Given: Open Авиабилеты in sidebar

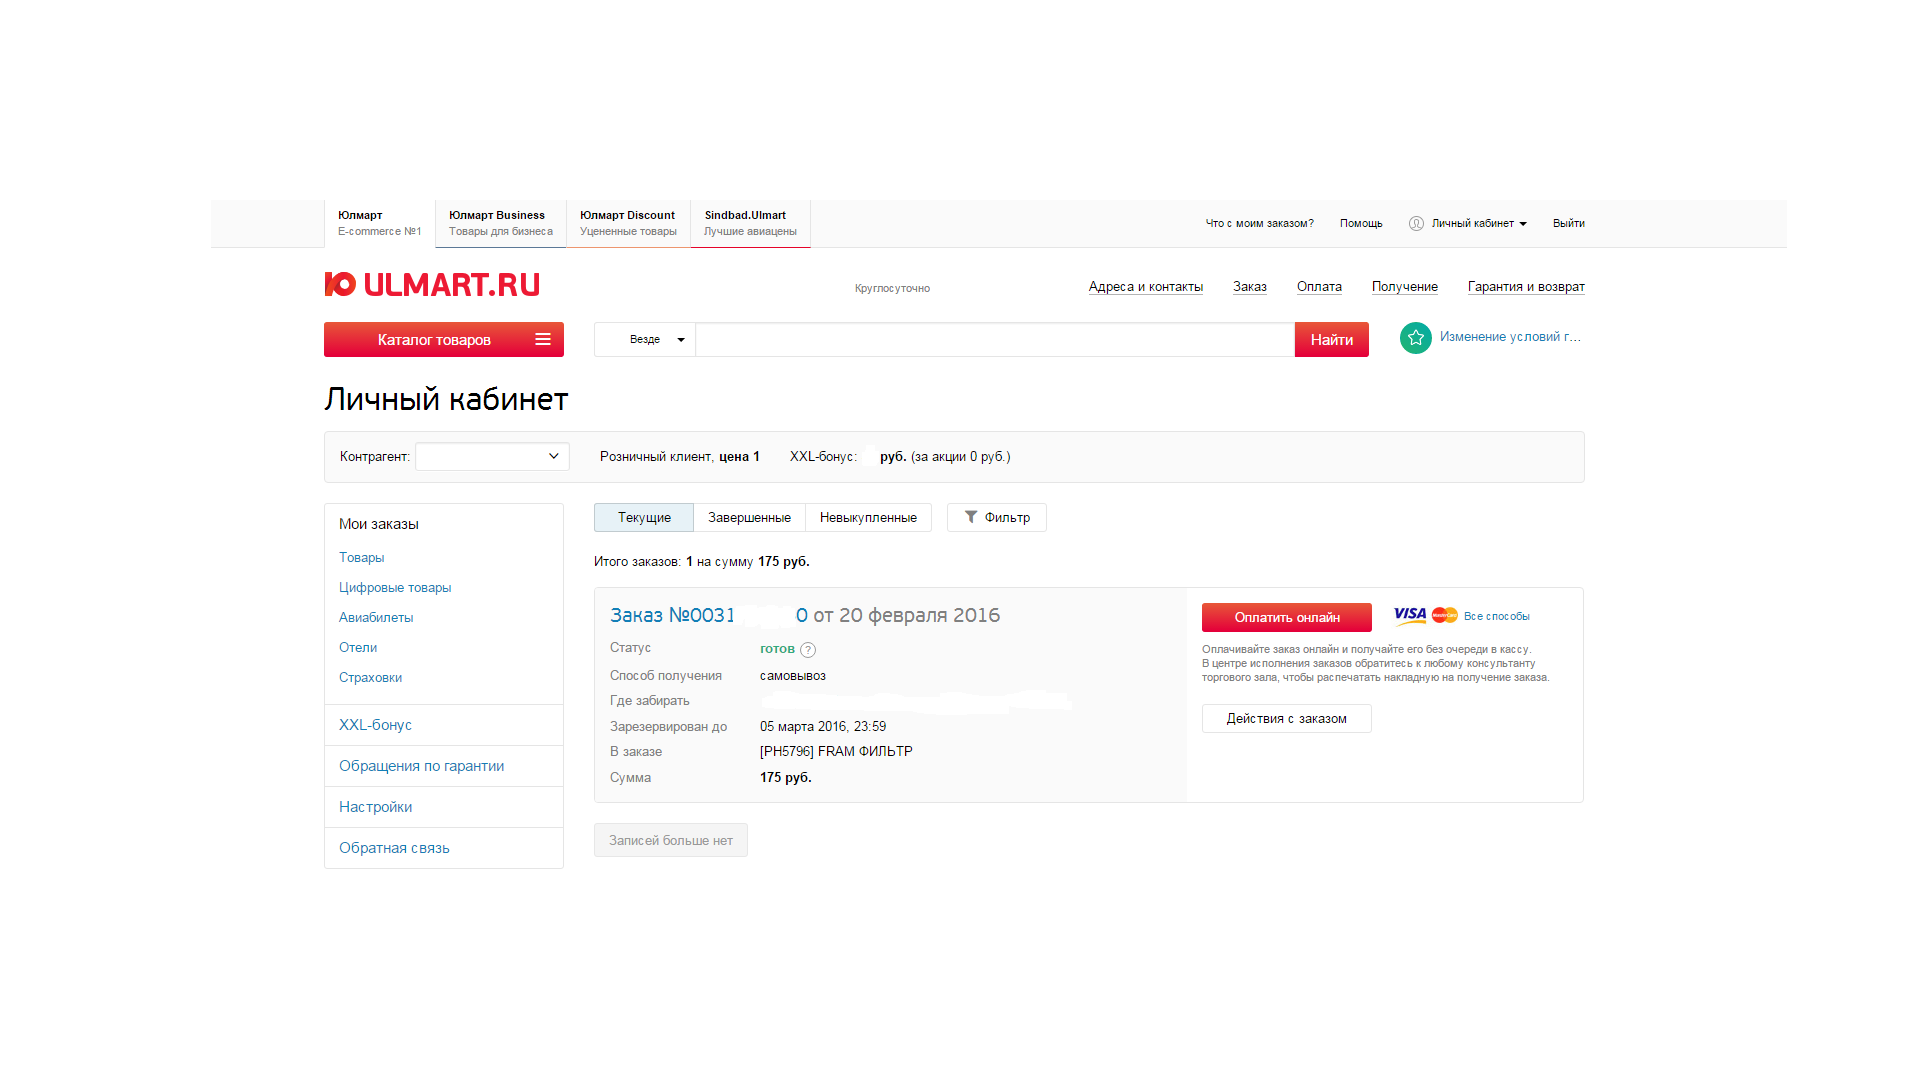Looking at the screenshot, I should (x=376, y=617).
